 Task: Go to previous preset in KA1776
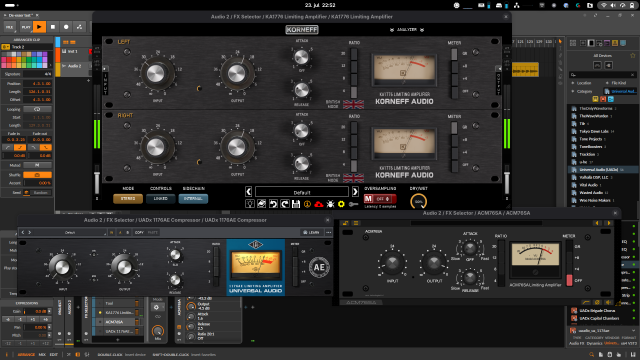coord(249,191)
